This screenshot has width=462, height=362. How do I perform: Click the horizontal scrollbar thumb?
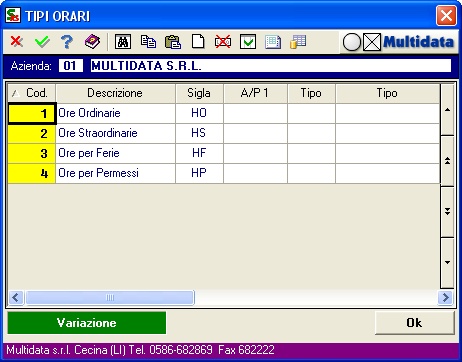pos(110,297)
